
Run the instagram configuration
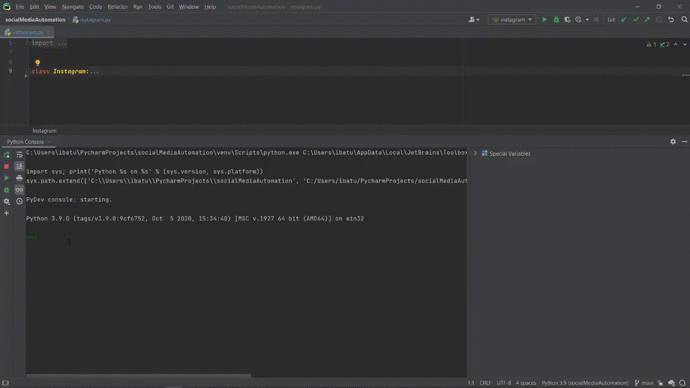tap(544, 19)
